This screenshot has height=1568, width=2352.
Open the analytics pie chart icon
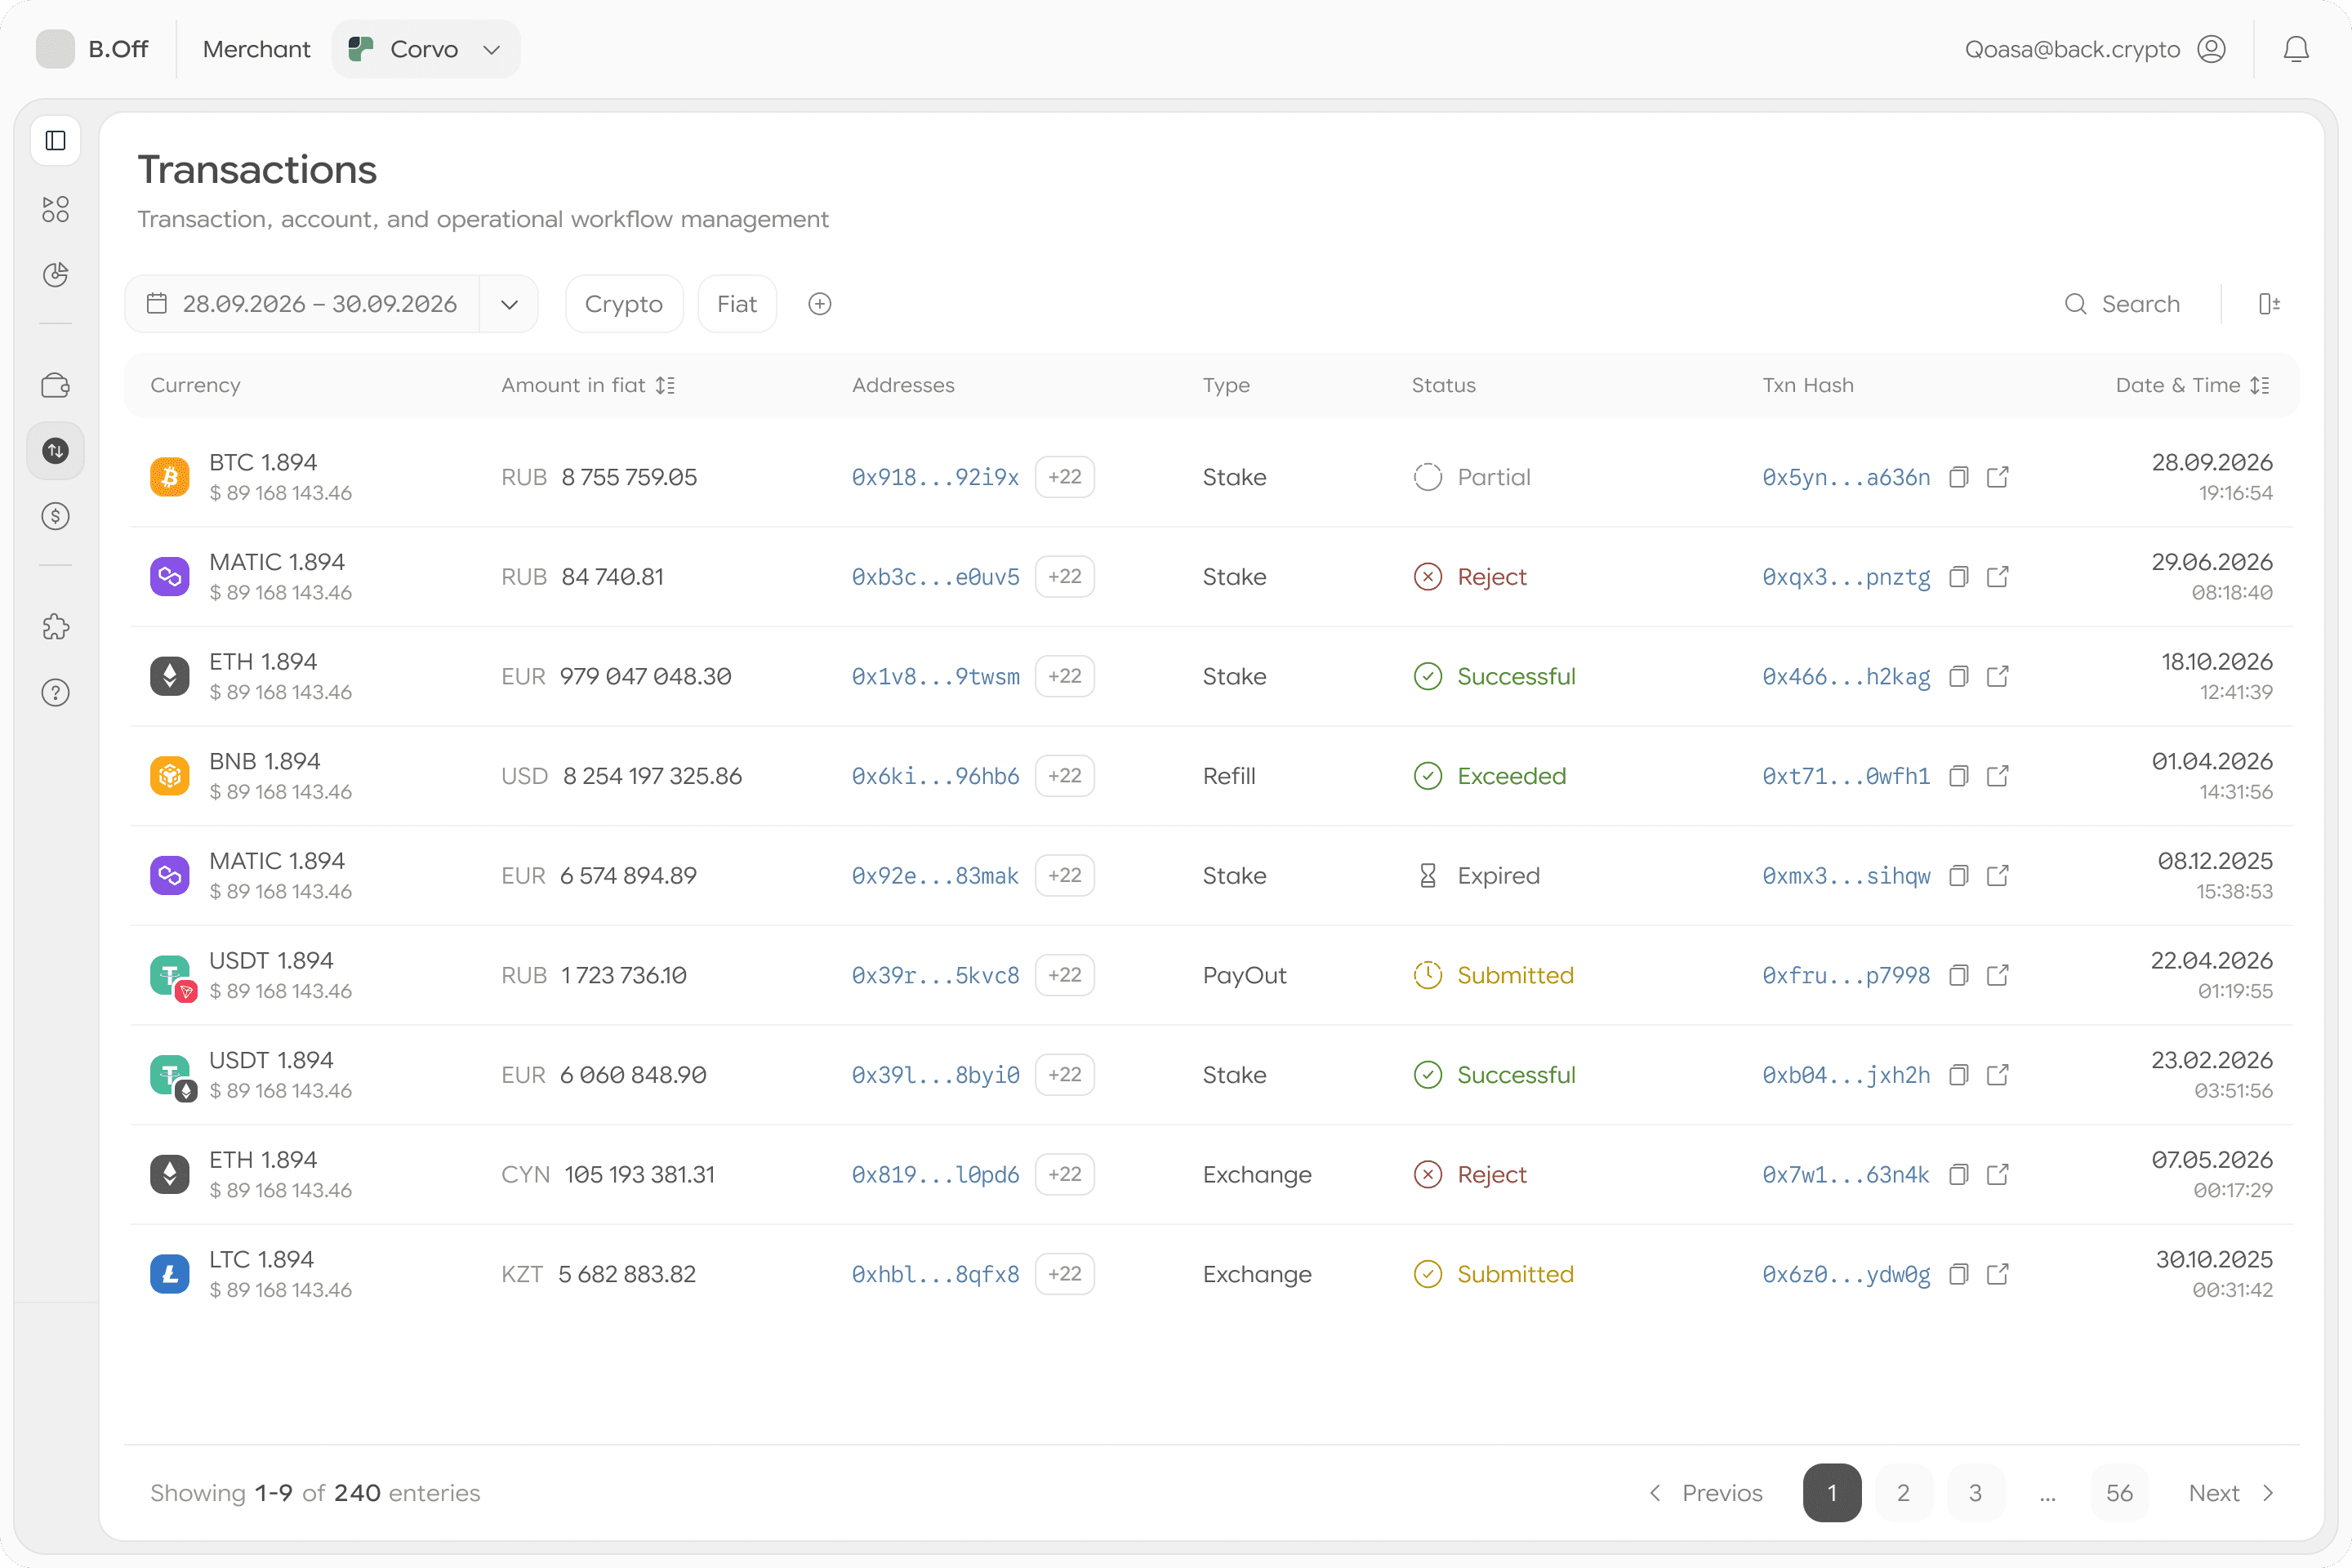(x=56, y=275)
